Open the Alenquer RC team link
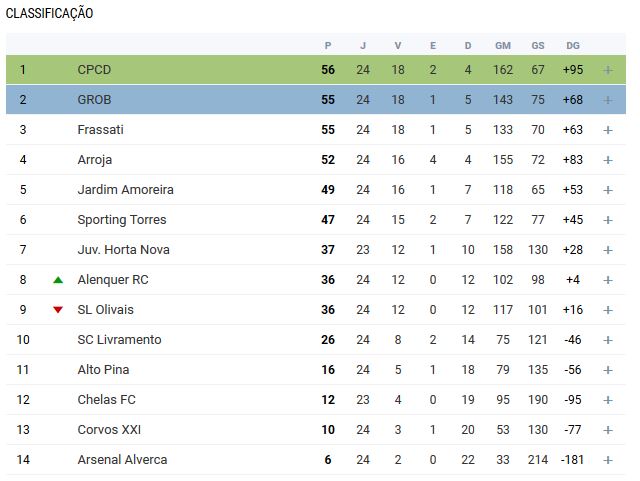 (x=113, y=280)
